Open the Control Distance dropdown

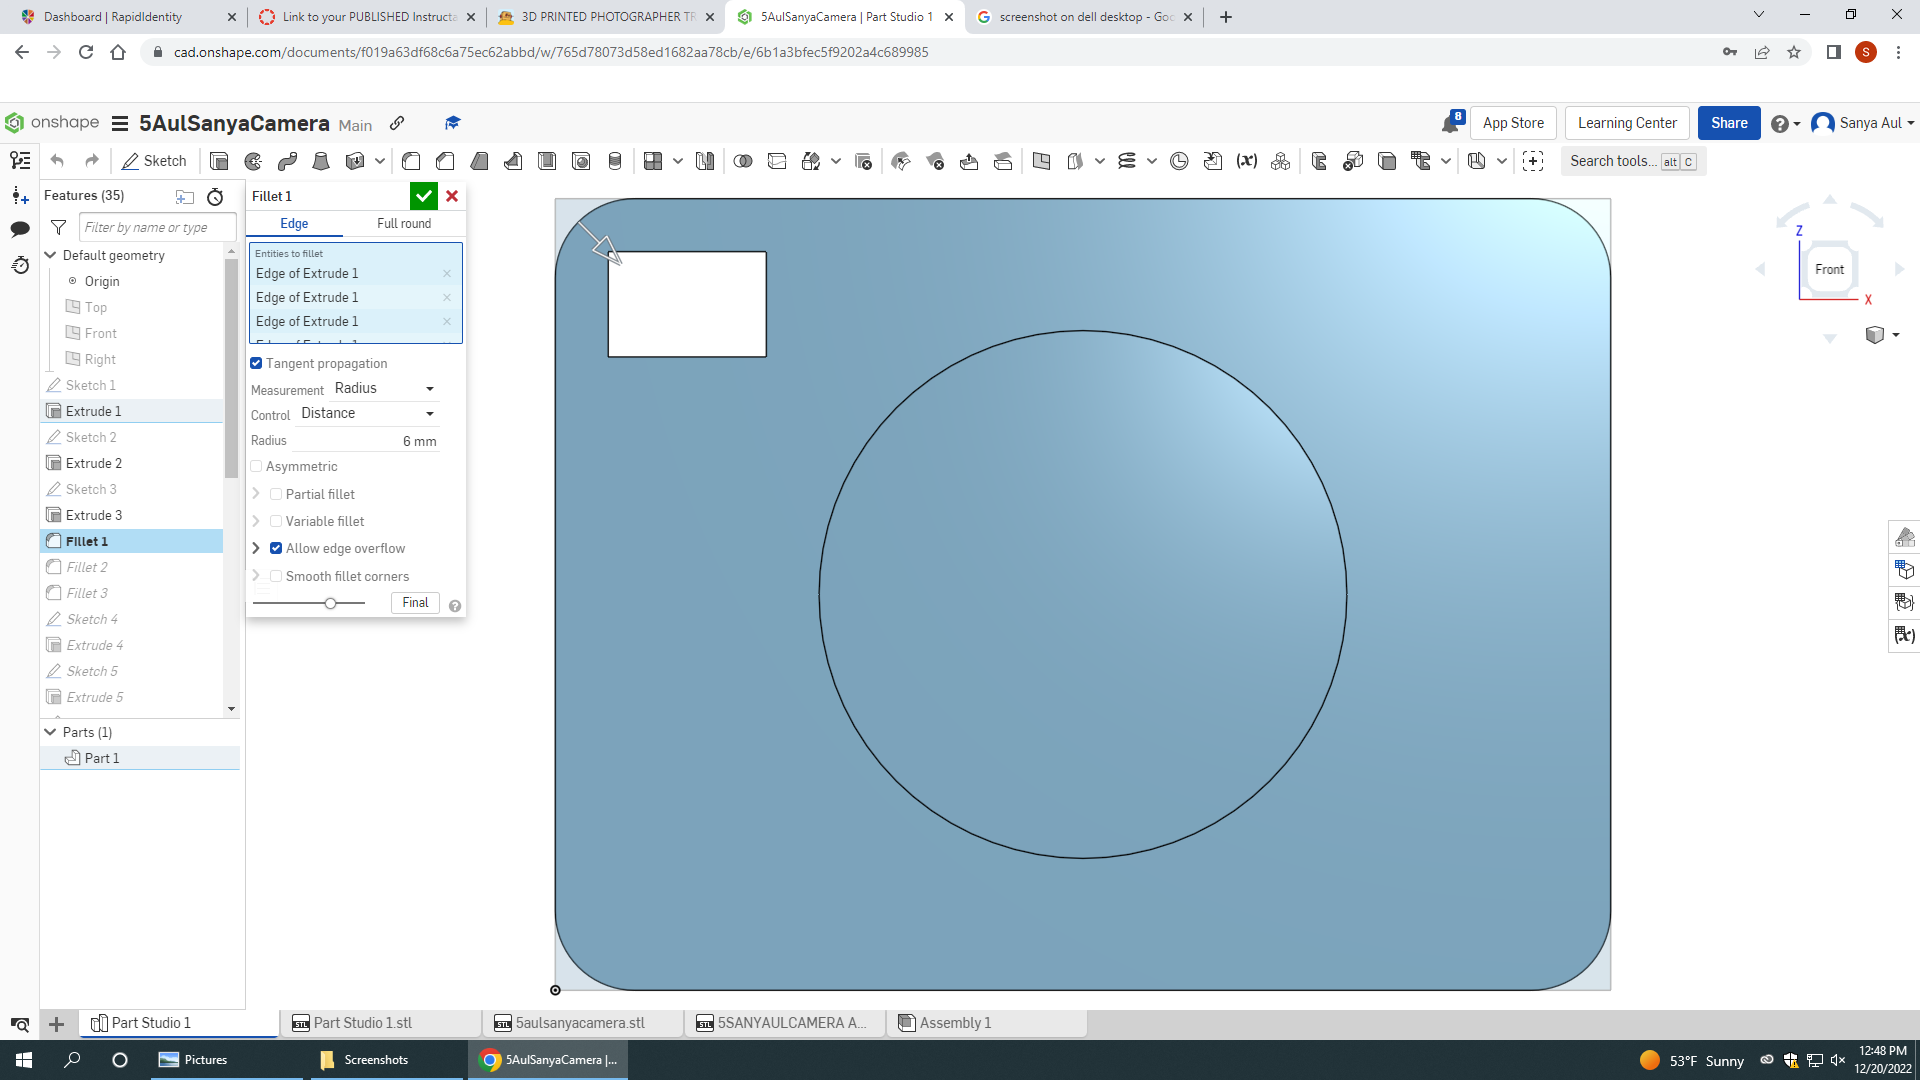369,414
